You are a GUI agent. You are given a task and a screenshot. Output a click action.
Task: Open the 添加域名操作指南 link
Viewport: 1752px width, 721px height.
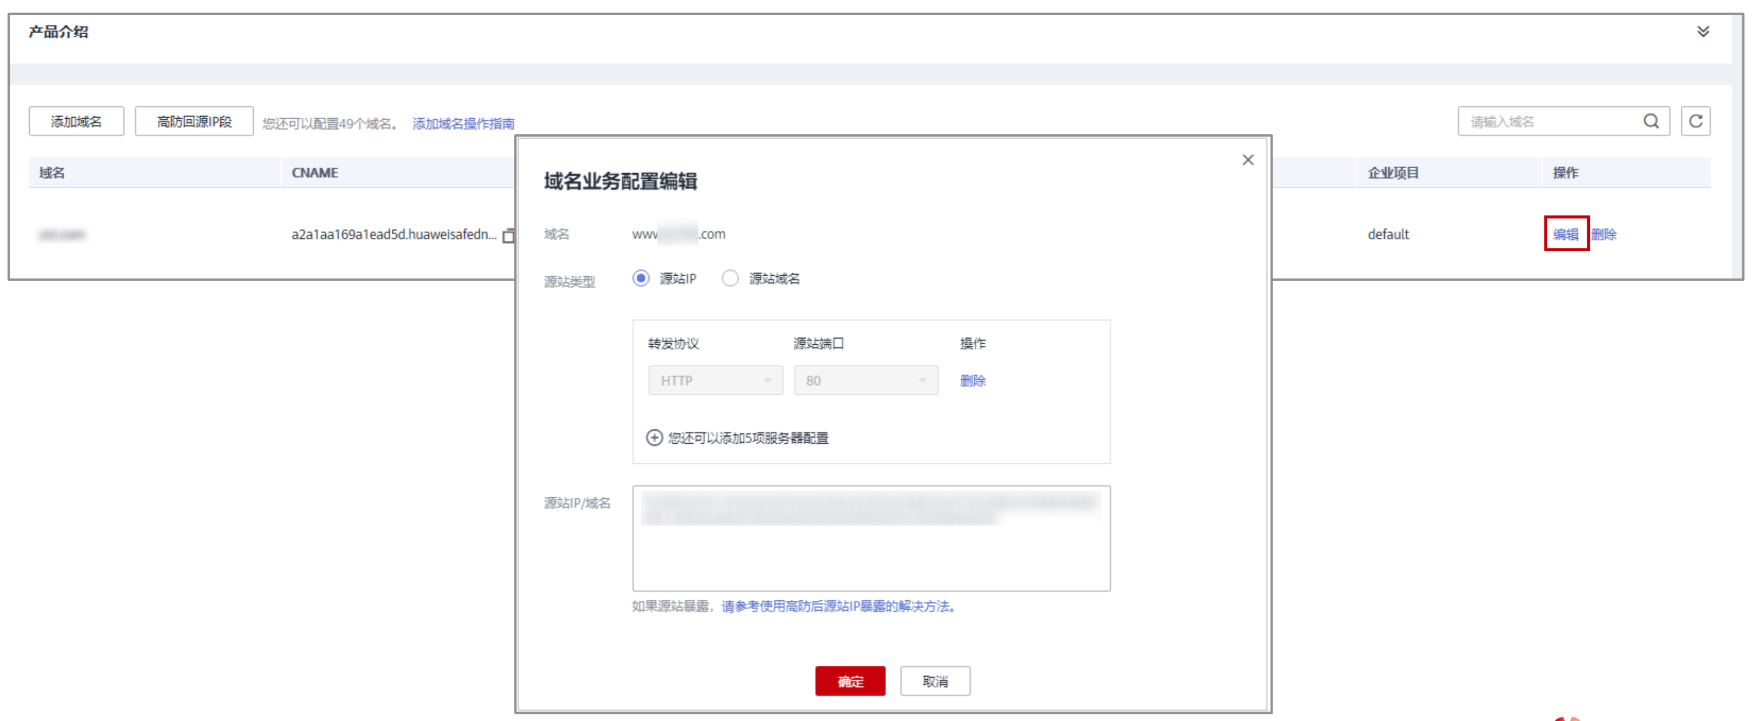click(464, 124)
